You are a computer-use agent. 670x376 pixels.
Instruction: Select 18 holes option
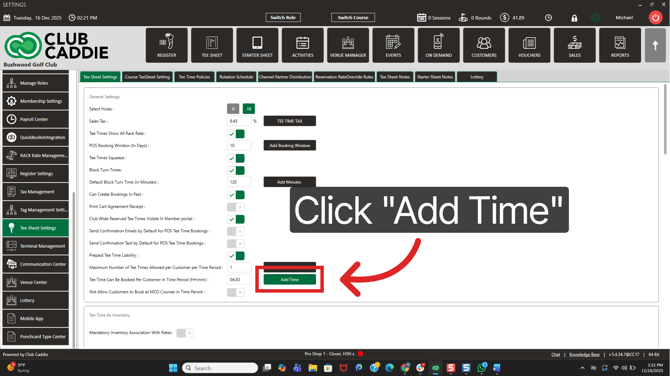pos(249,109)
